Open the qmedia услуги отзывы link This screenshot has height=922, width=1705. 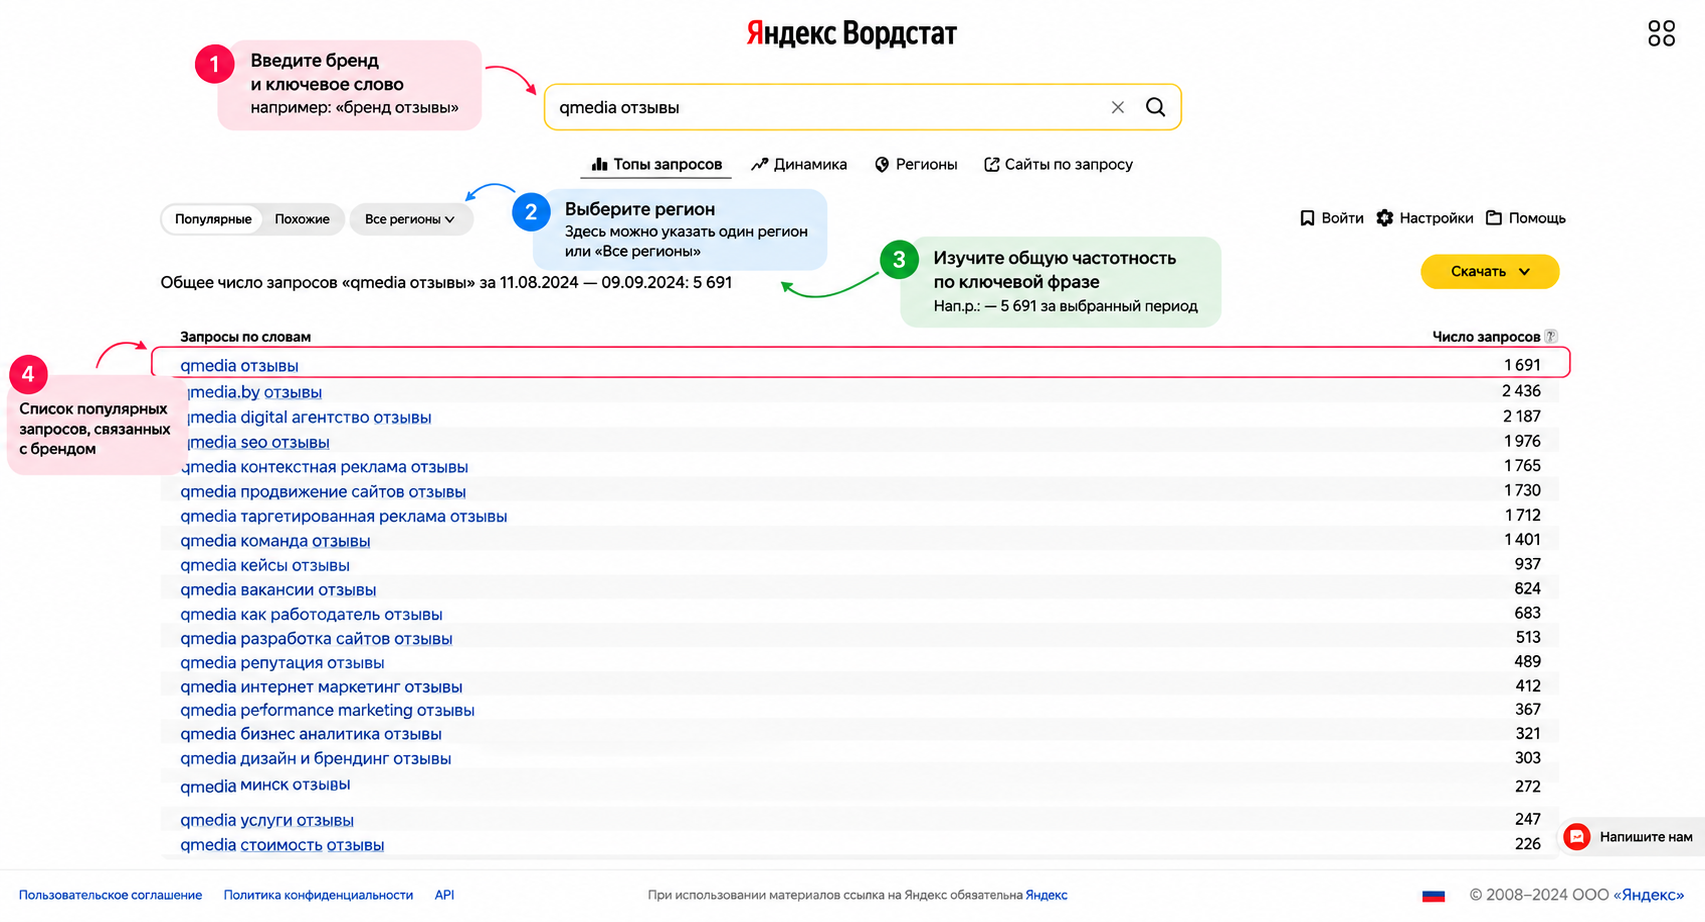click(267, 821)
